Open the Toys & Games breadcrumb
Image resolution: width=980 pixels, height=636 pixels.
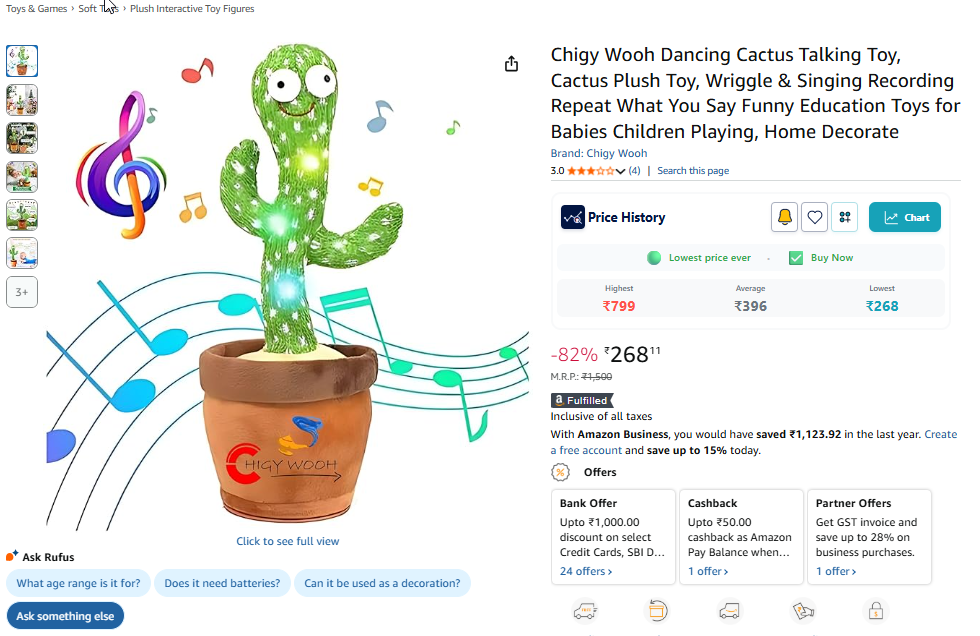click(37, 9)
